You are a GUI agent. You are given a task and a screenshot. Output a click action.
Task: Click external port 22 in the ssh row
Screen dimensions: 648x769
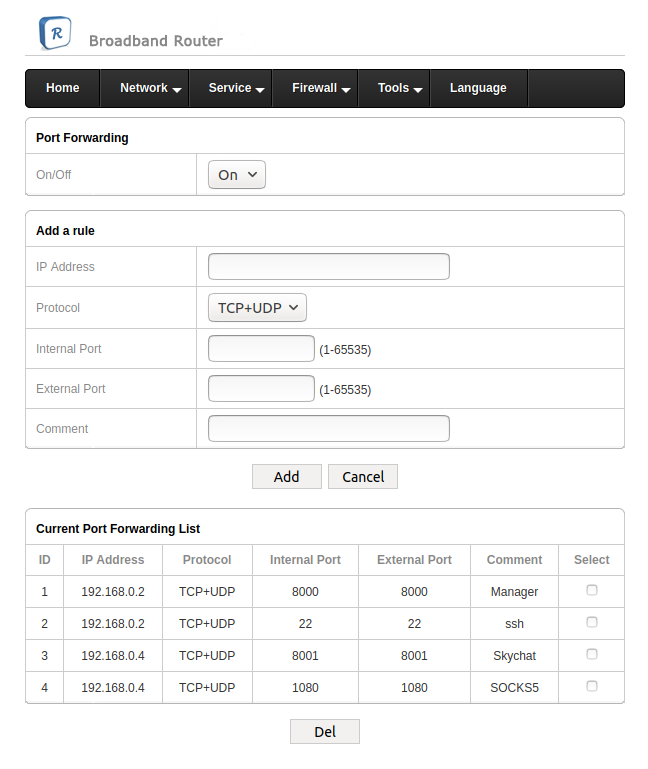coord(414,624)
